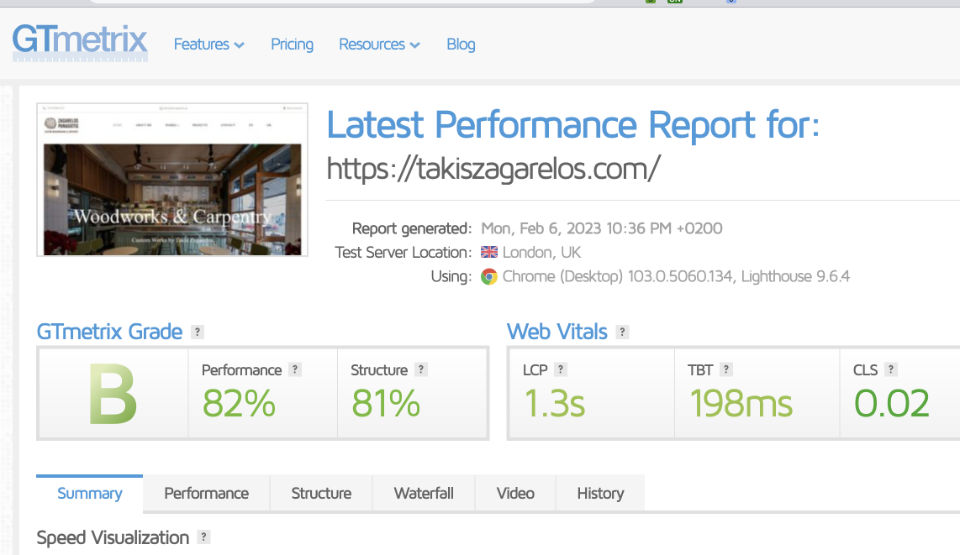Expand the Resources dropdown menu

click(379, 44)
